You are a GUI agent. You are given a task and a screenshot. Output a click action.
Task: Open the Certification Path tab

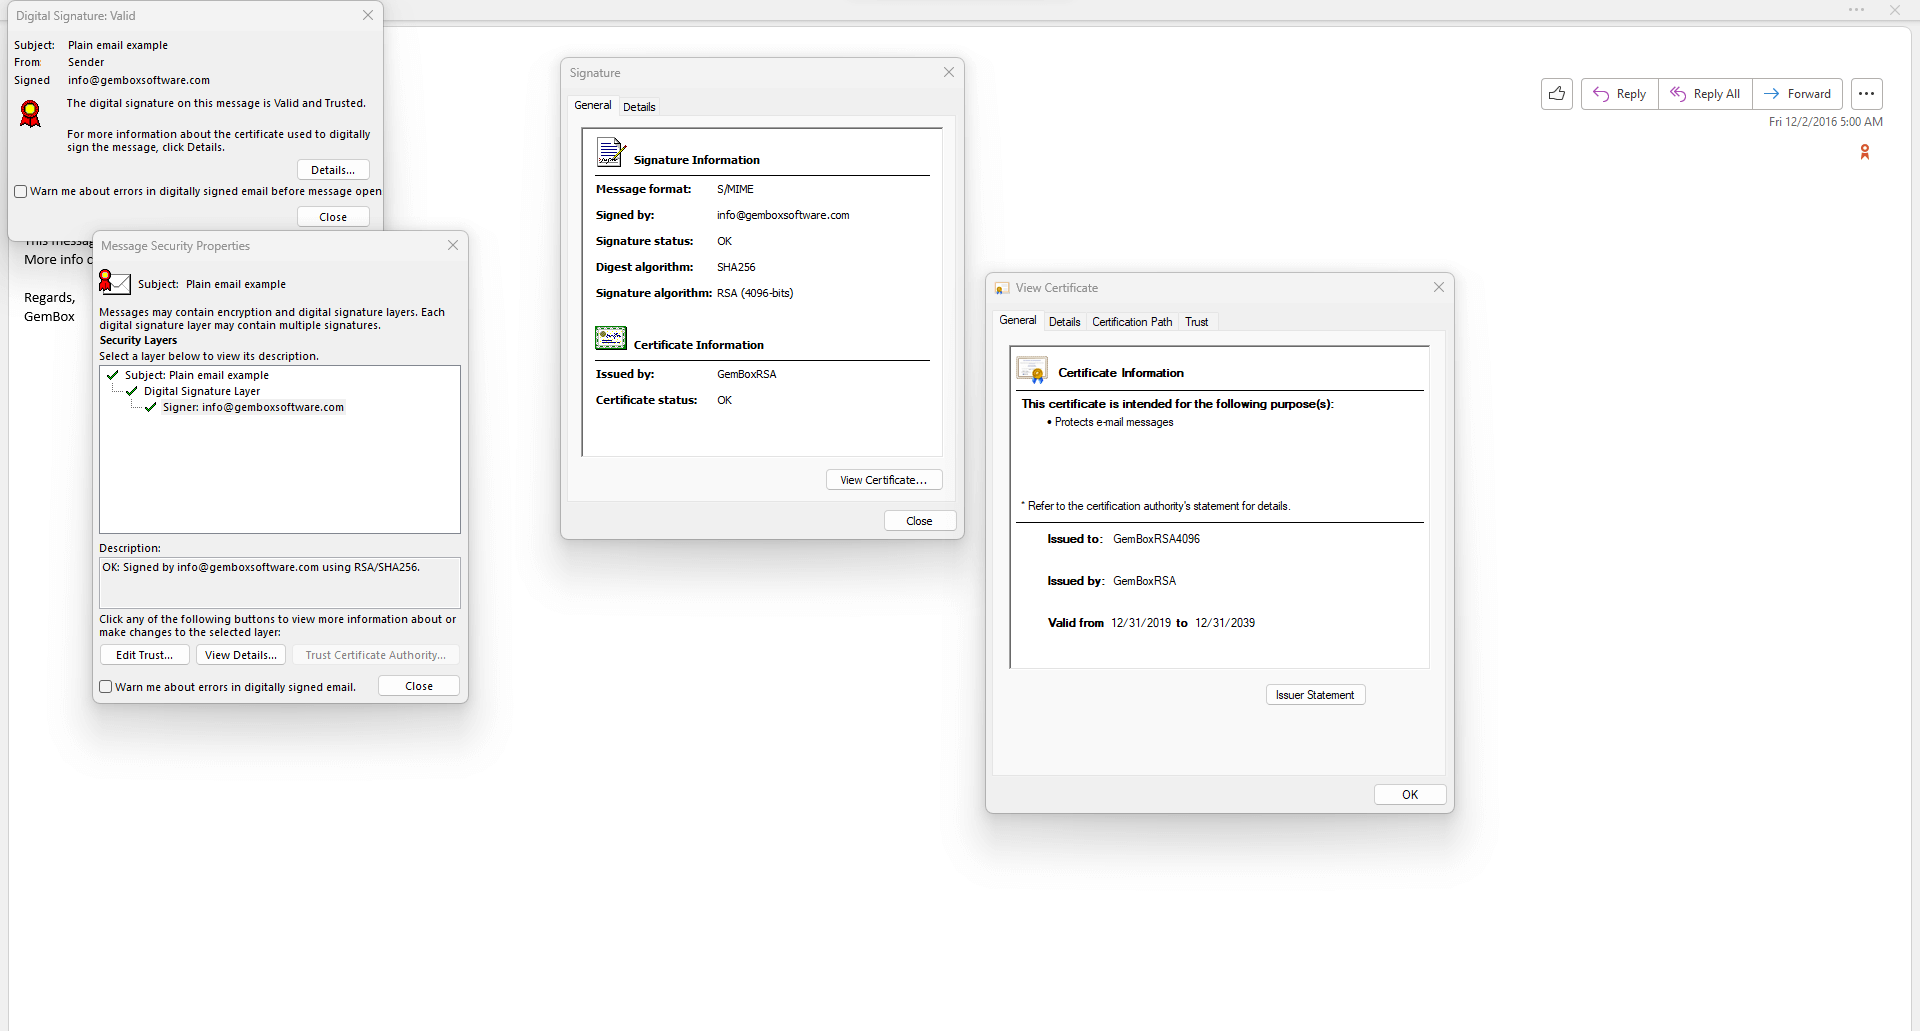pos(1131,322)
